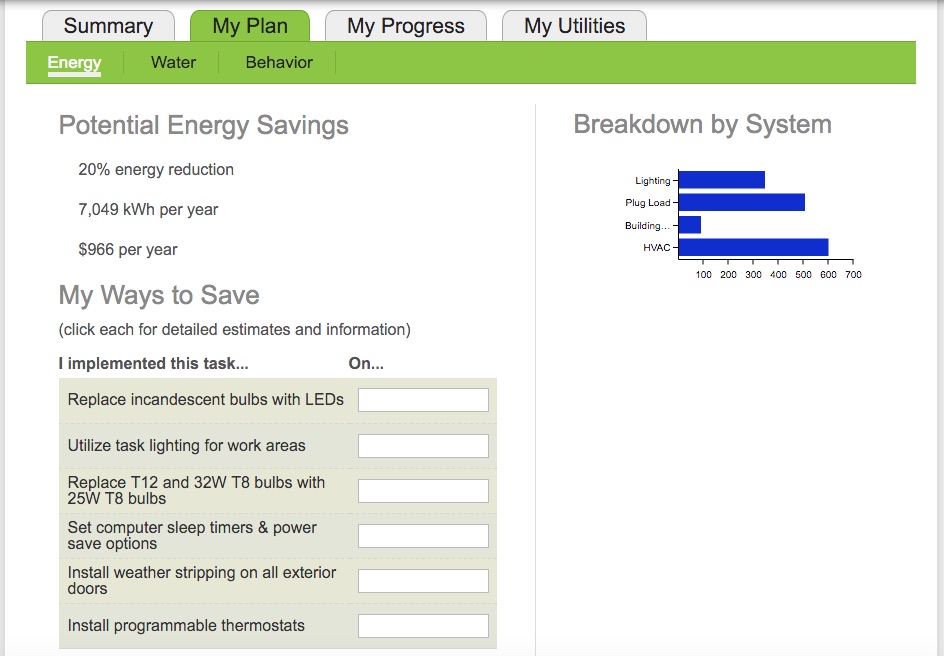944x656 pixels.
Task: Click date field for programmable thermostats
Action: (423, 627)
